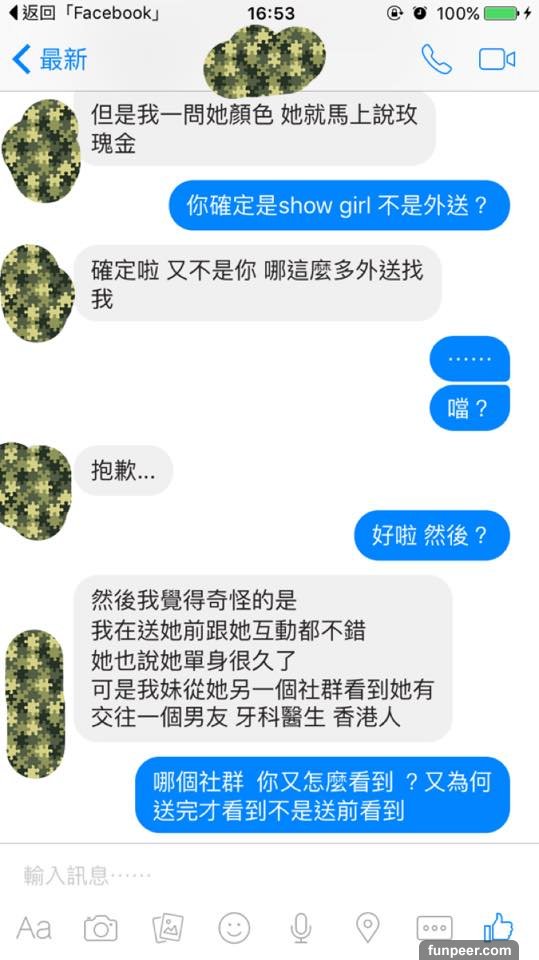Tap avatar beside 抱歉 message

pyautogui.click(x=36, y=492)
